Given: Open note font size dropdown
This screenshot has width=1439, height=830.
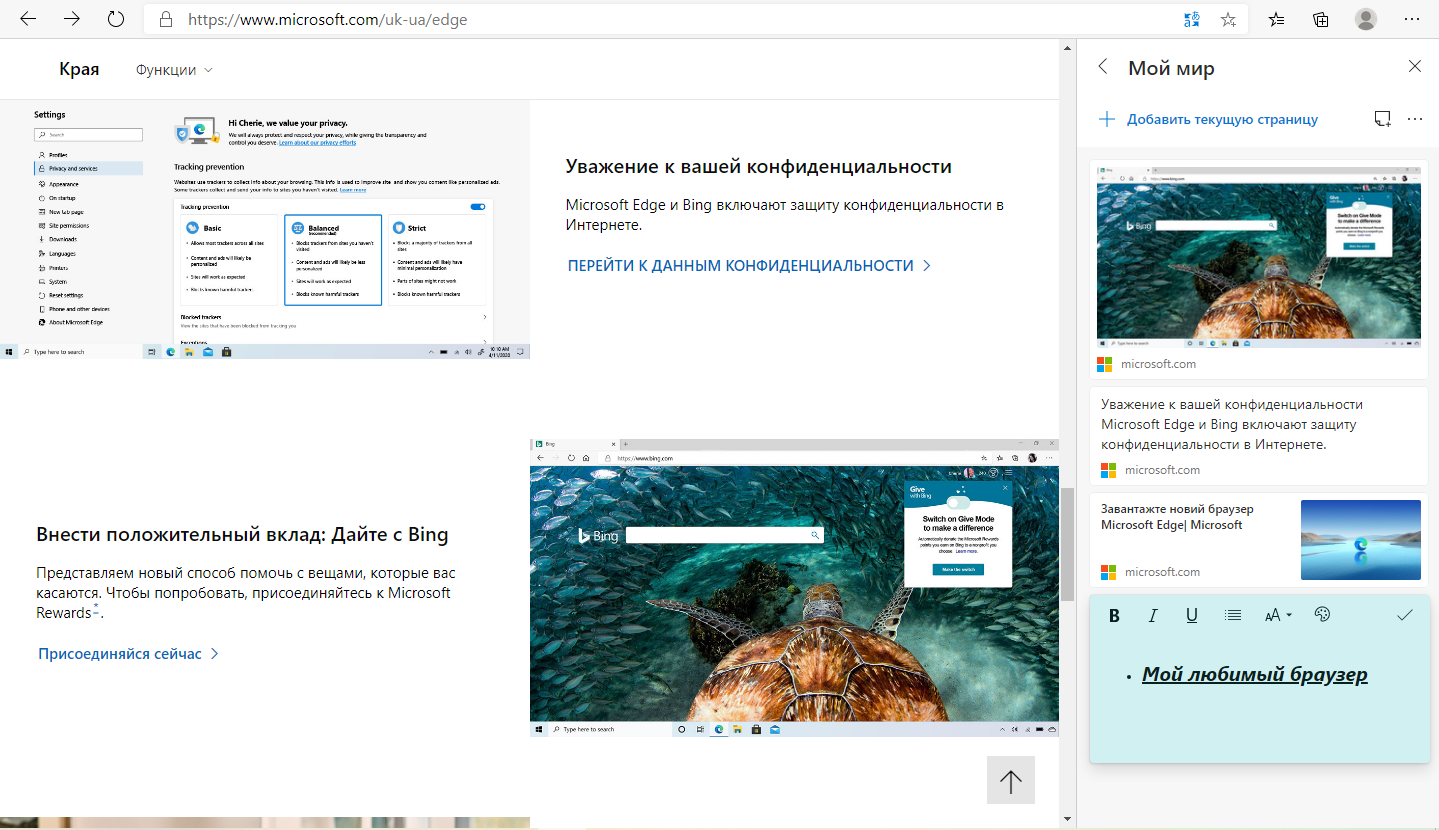Looking at the screenshot, I should pos(1278,616).
